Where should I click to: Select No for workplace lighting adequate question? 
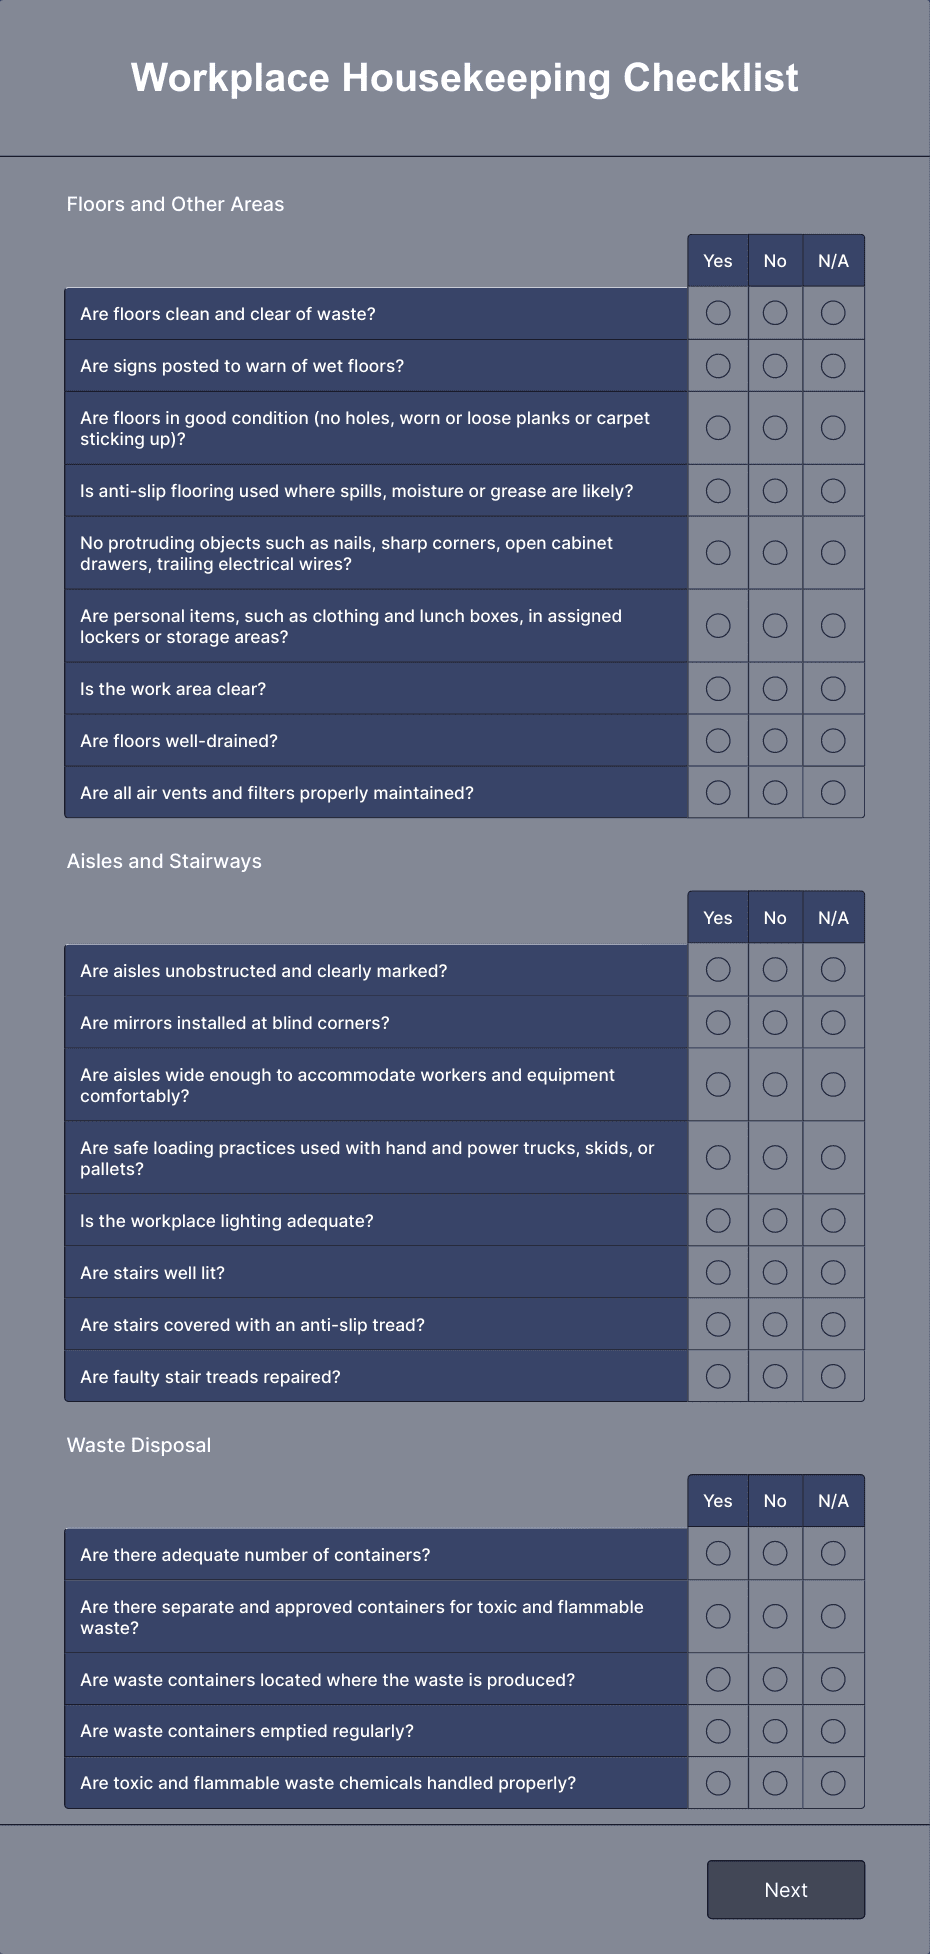click(x=775, y=1220)
